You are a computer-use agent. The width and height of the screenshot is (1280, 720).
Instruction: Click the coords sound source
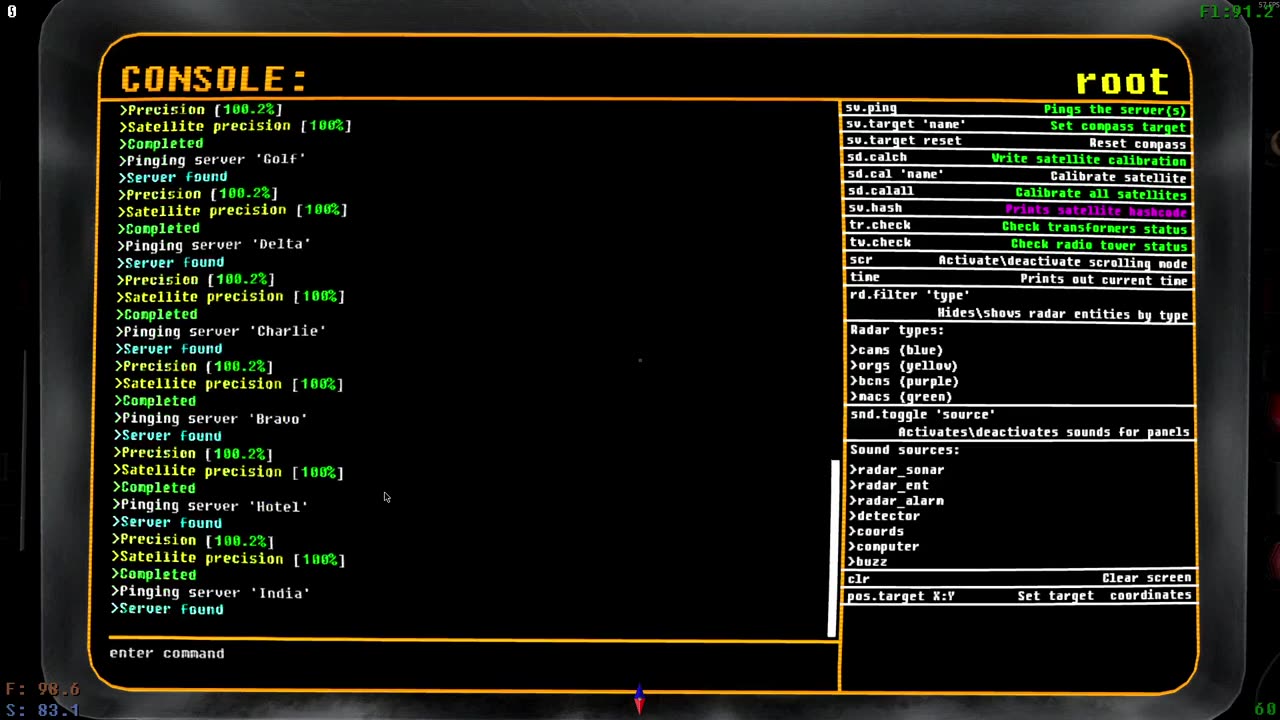877,532
